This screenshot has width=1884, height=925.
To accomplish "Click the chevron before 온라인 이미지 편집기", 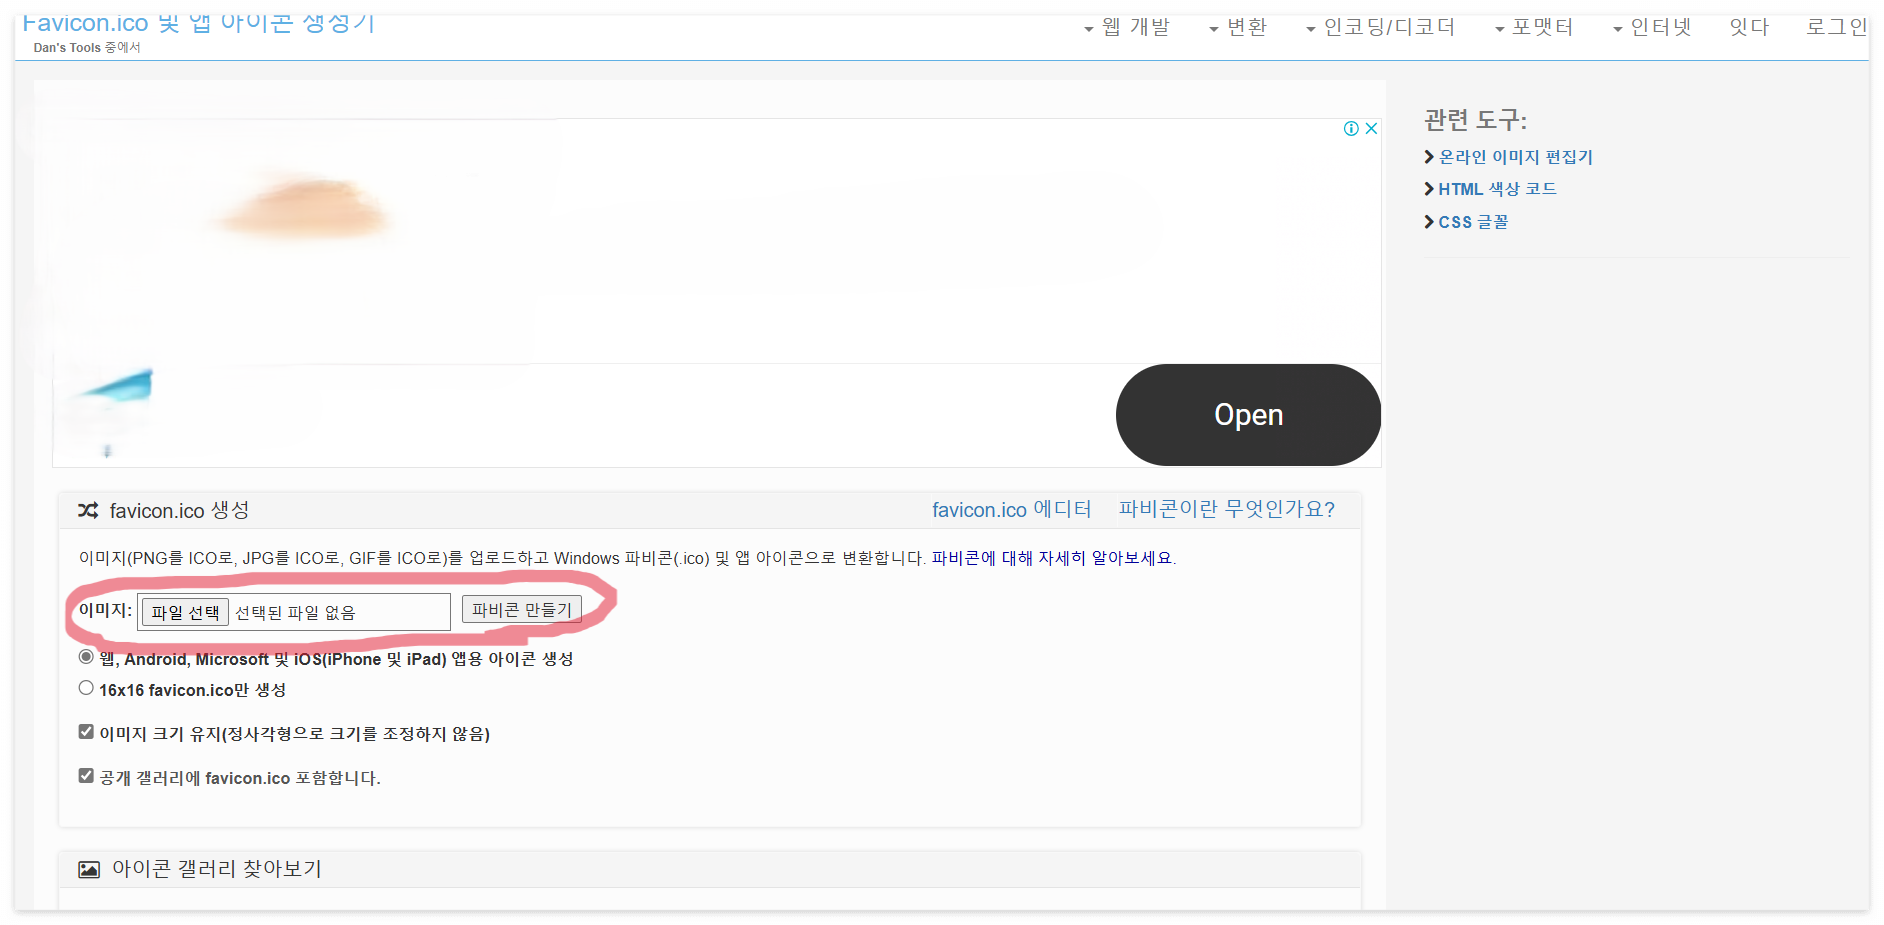I will (1429, 156).
